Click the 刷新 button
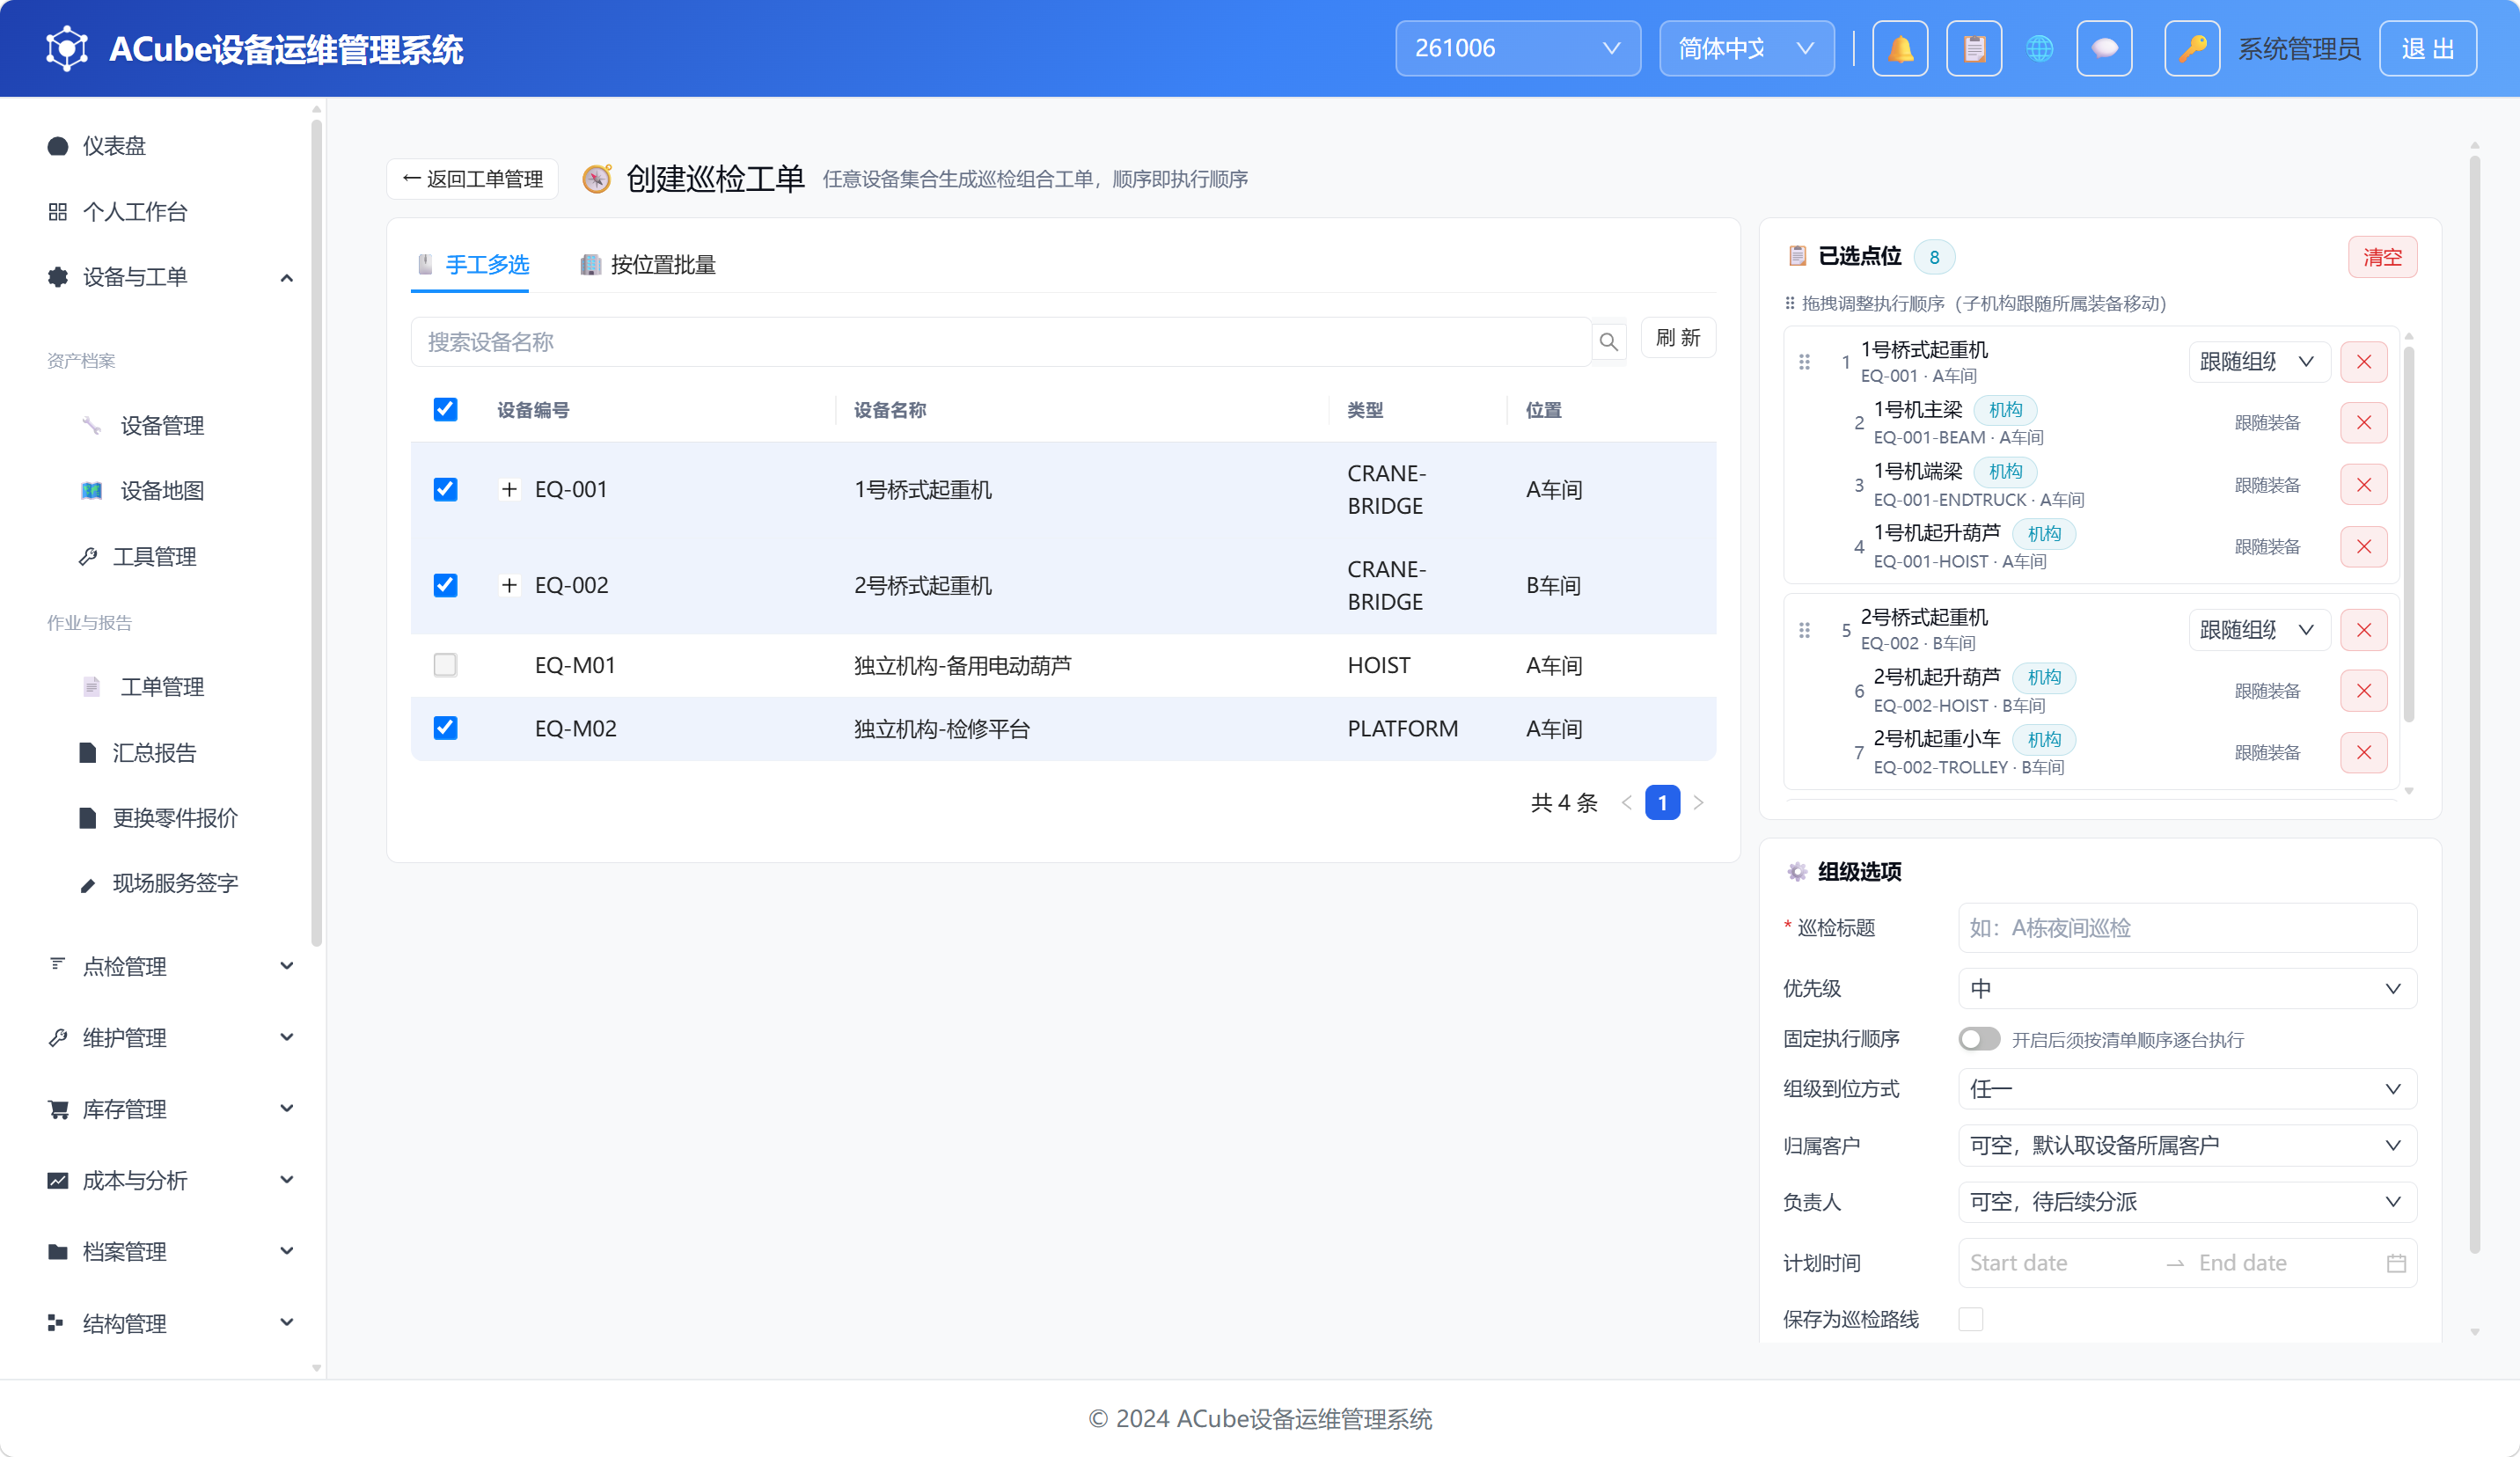The height and width of the screenshot is (1457, 2520). (1678, 338)
